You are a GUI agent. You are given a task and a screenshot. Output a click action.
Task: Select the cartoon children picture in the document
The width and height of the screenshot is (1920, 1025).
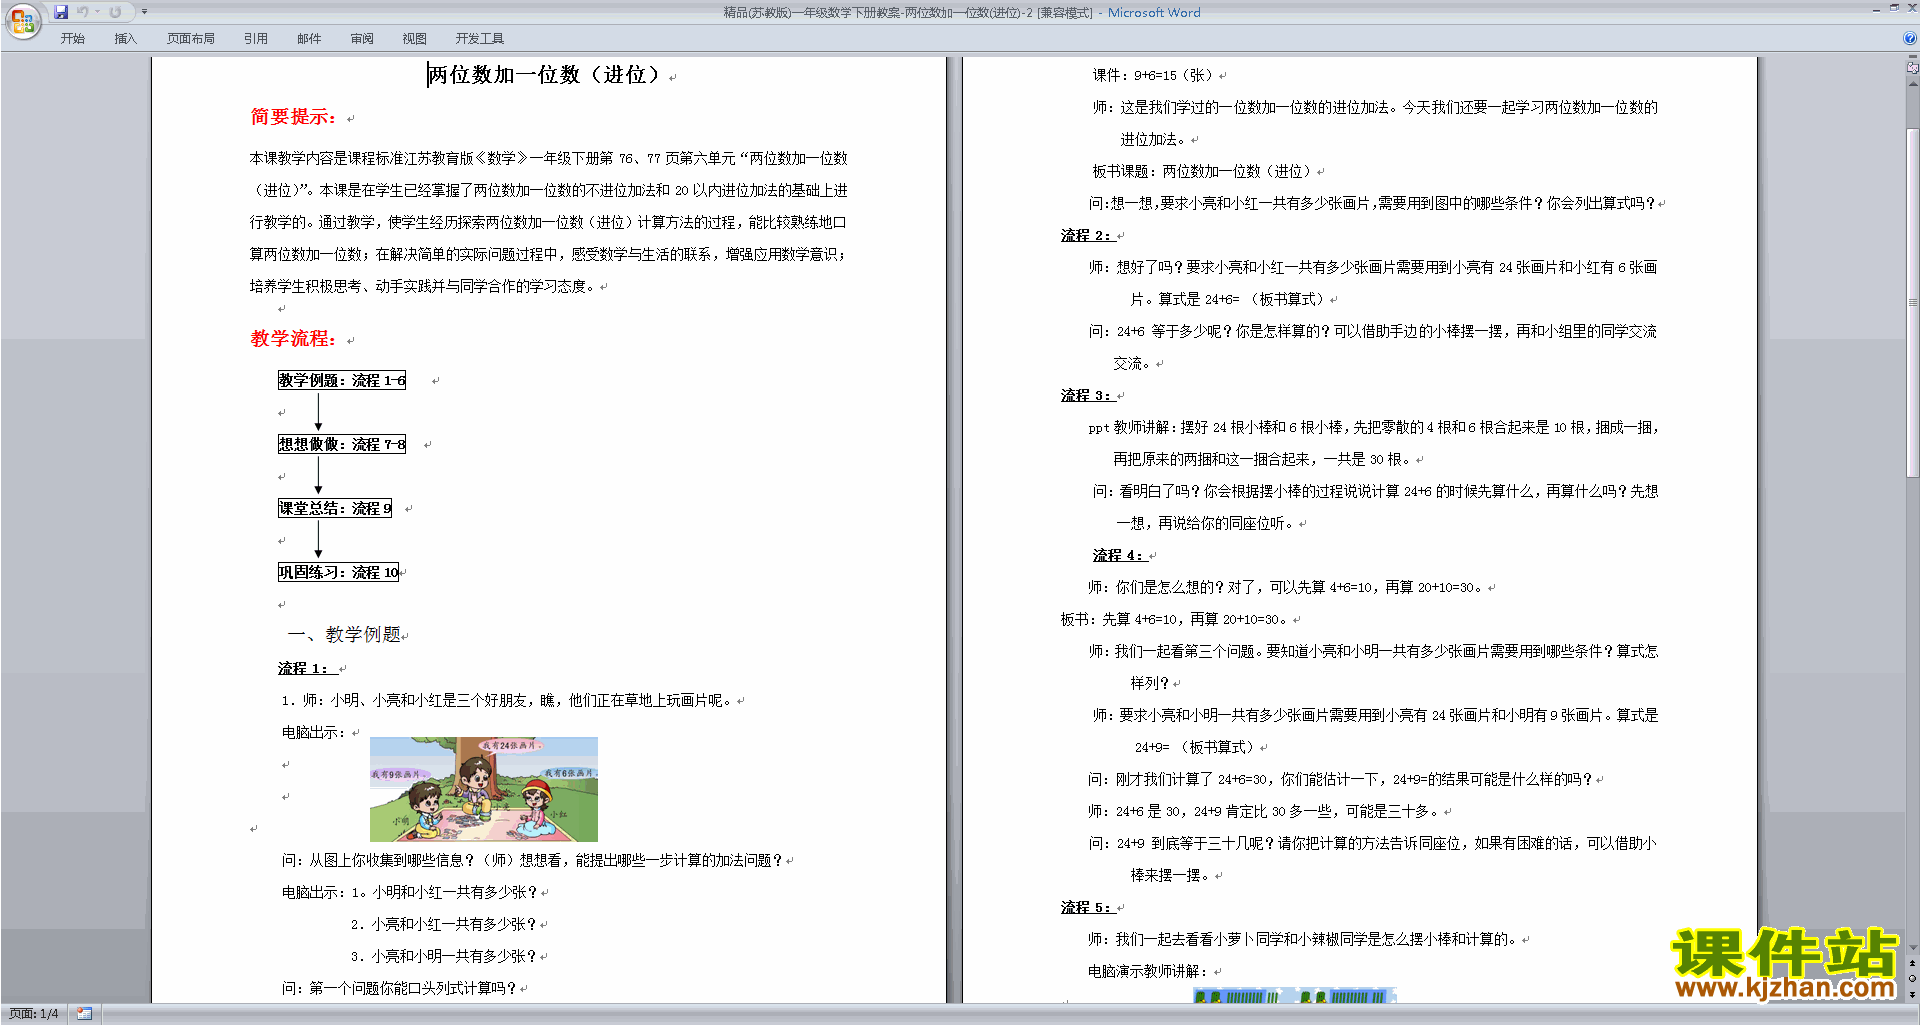click(x=484, y=789)
